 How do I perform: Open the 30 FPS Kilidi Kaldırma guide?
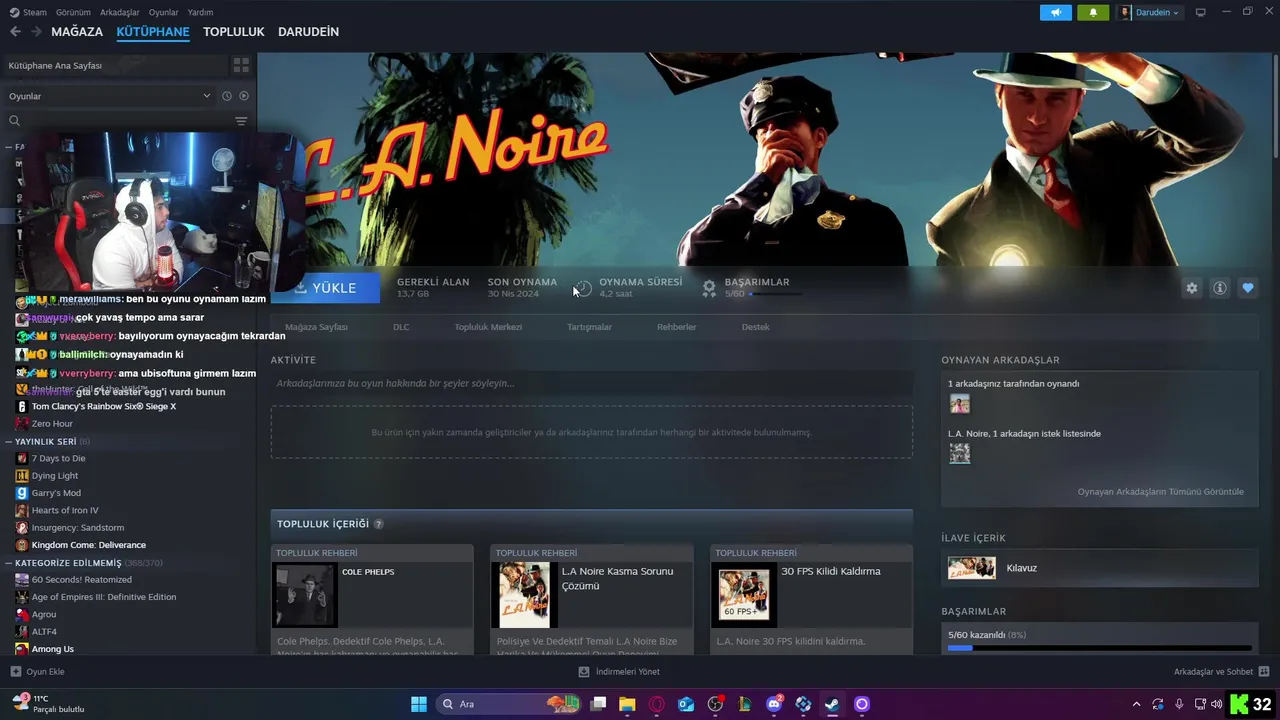click(x=811, y=601)
